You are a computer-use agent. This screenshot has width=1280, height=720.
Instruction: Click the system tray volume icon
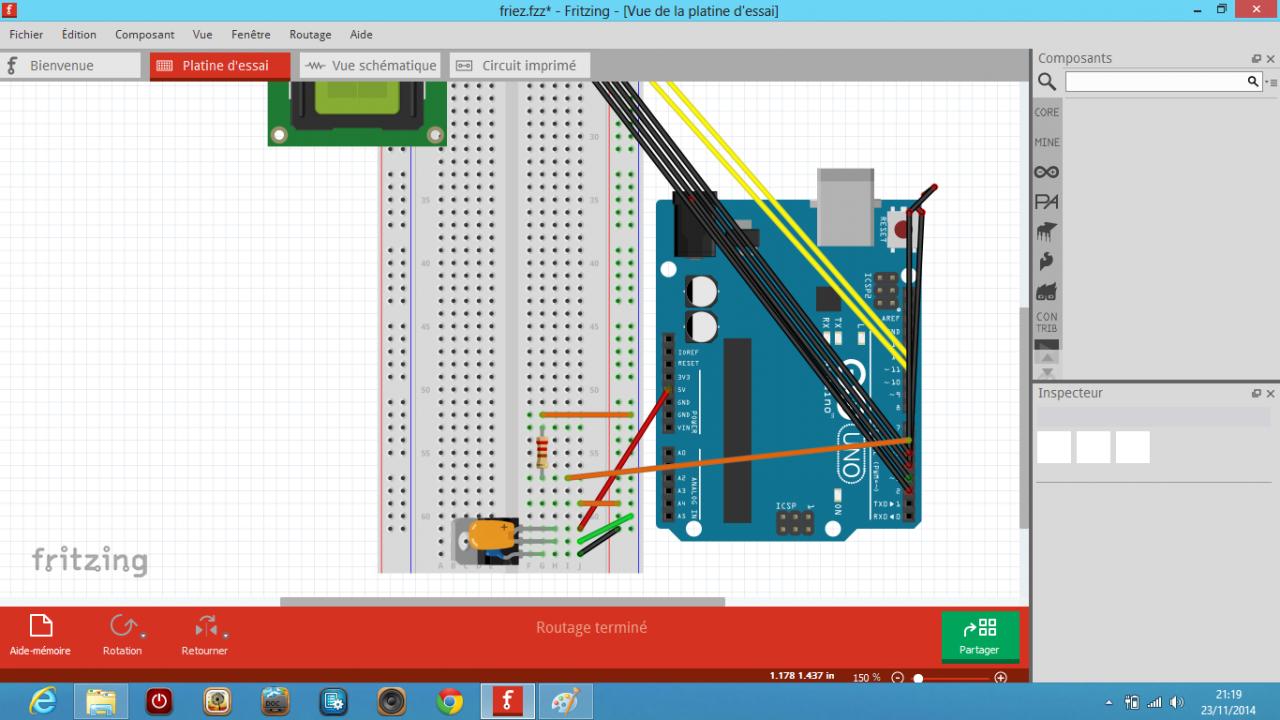pos(1176,702)
